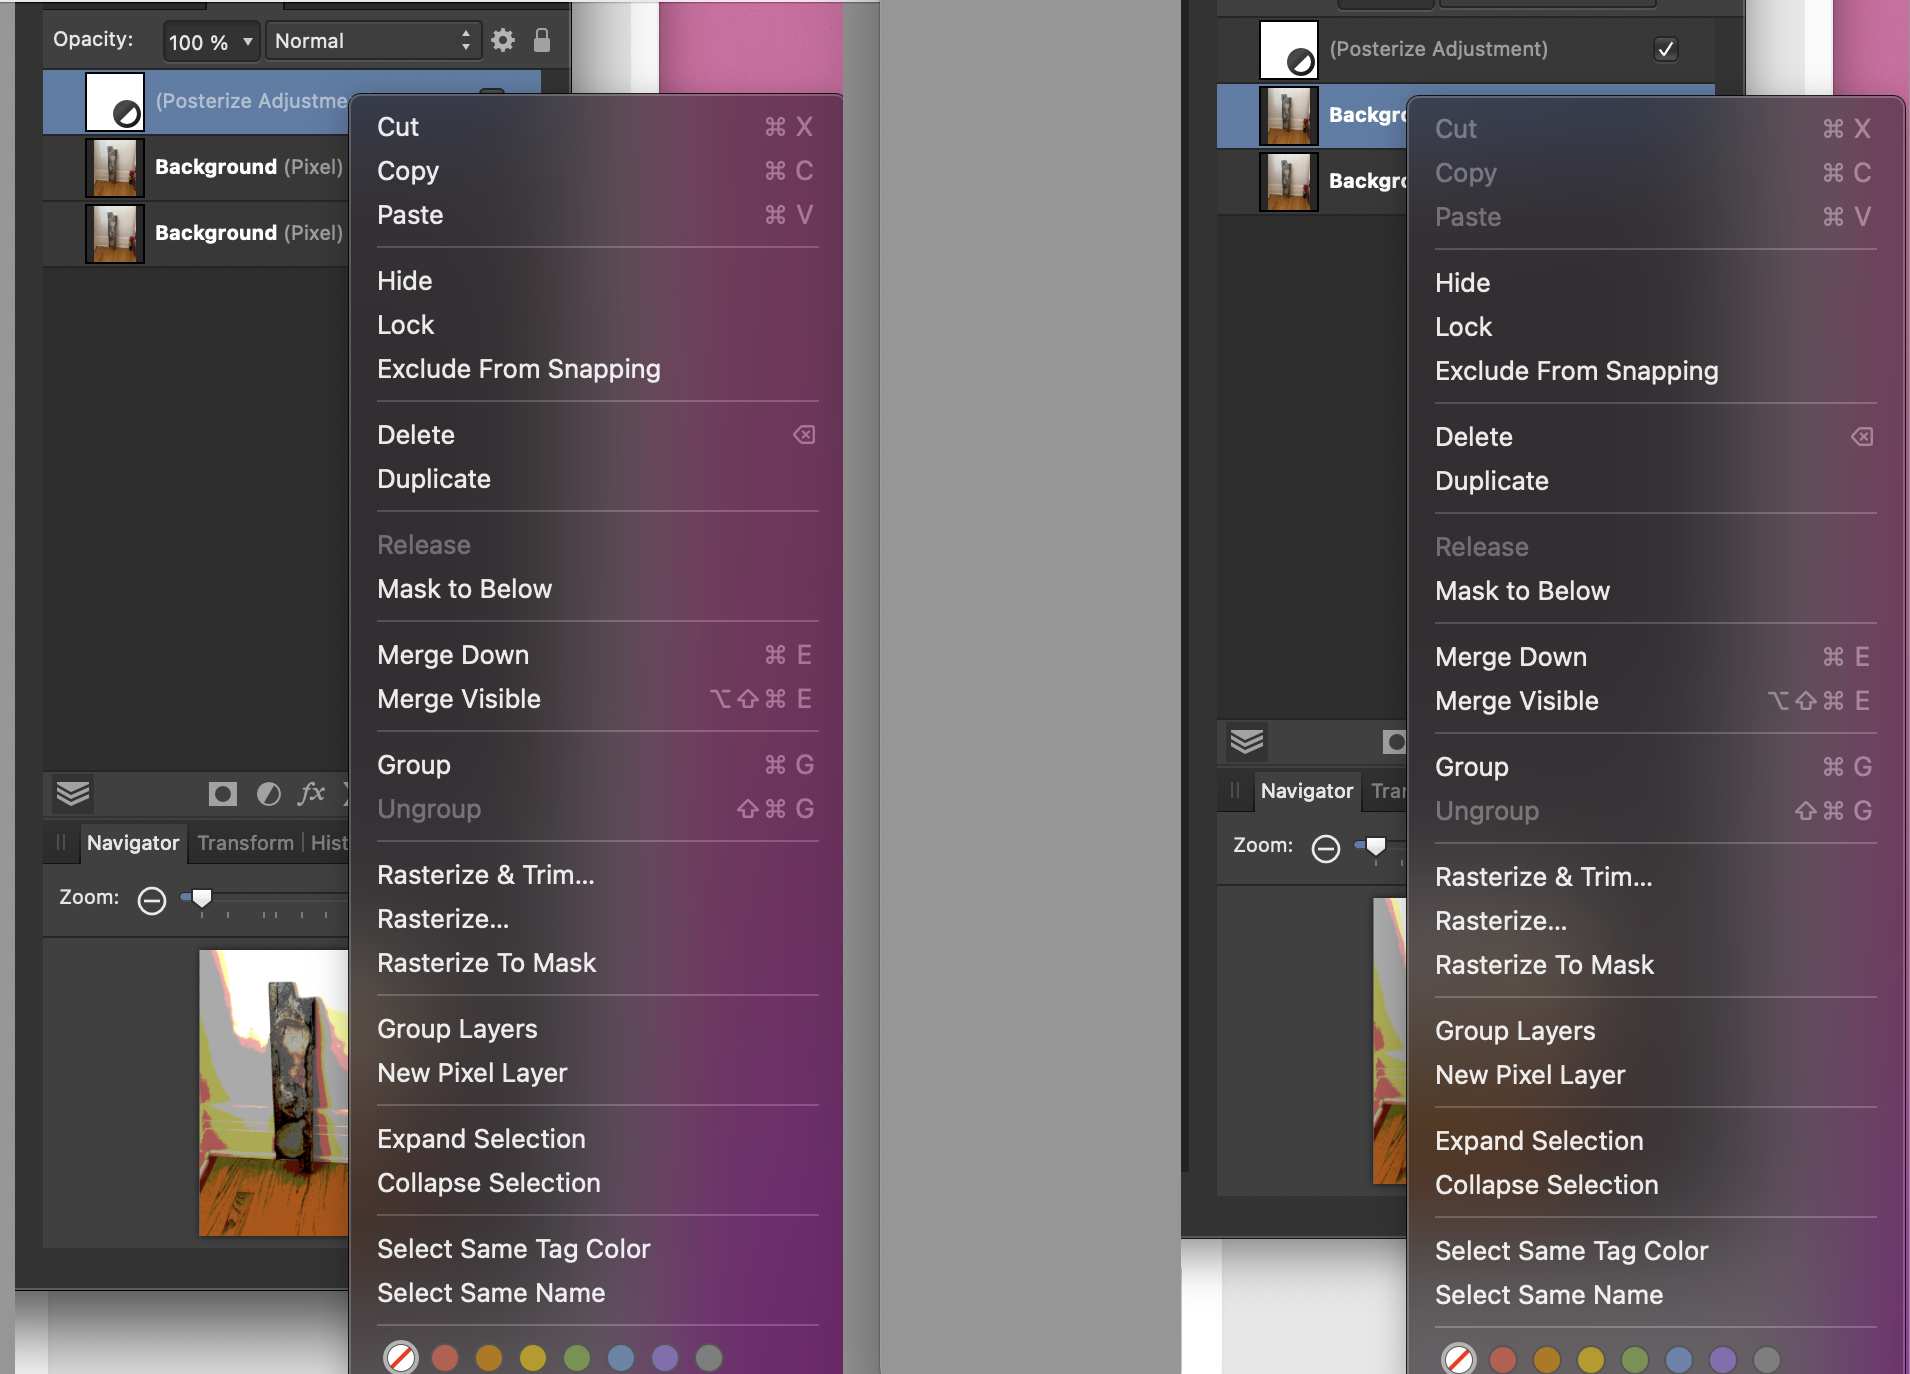Open the Layer Effects fx icon
Image resolution: width=1910 pixels, height=1374 pixels.
pos(313,793)
